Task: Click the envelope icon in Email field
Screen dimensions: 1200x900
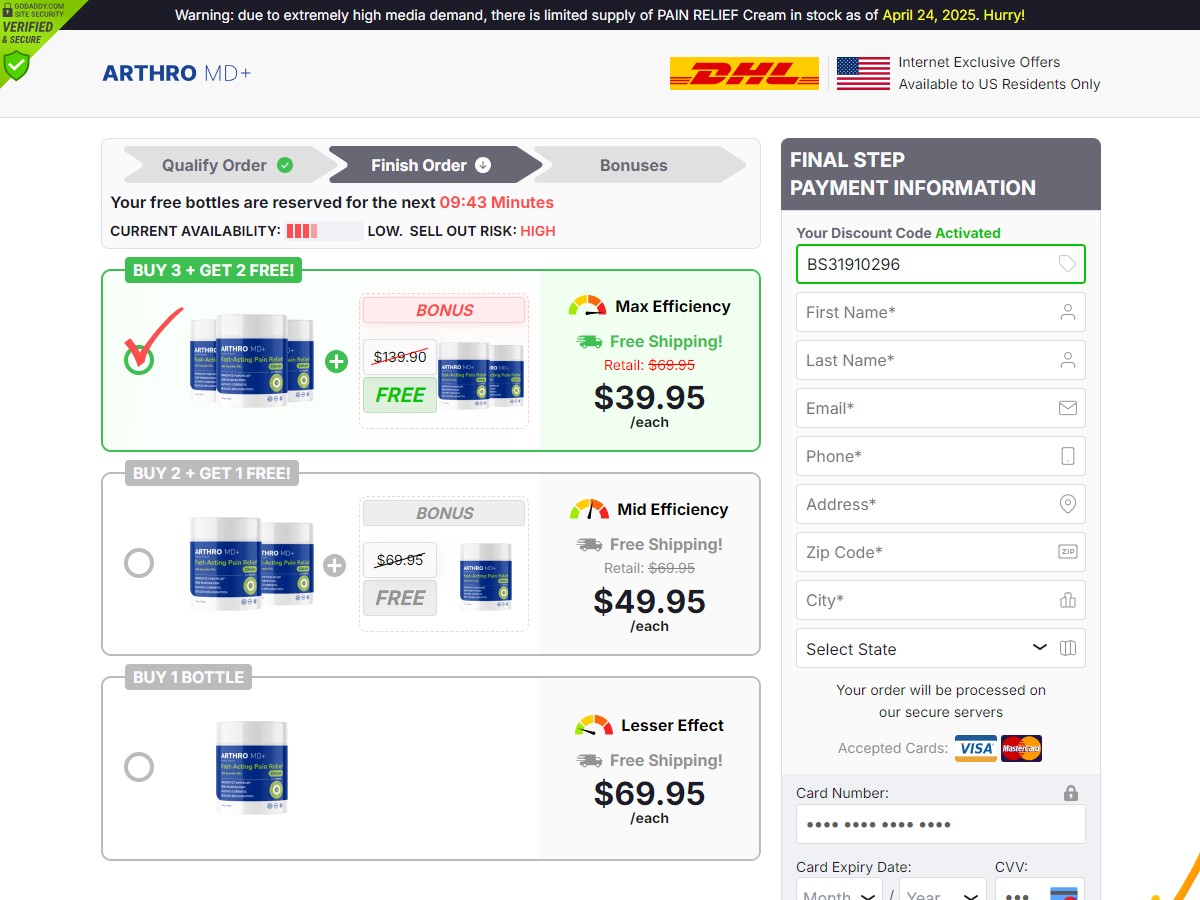Action: pyautogui.click(x=1068, y=408)
